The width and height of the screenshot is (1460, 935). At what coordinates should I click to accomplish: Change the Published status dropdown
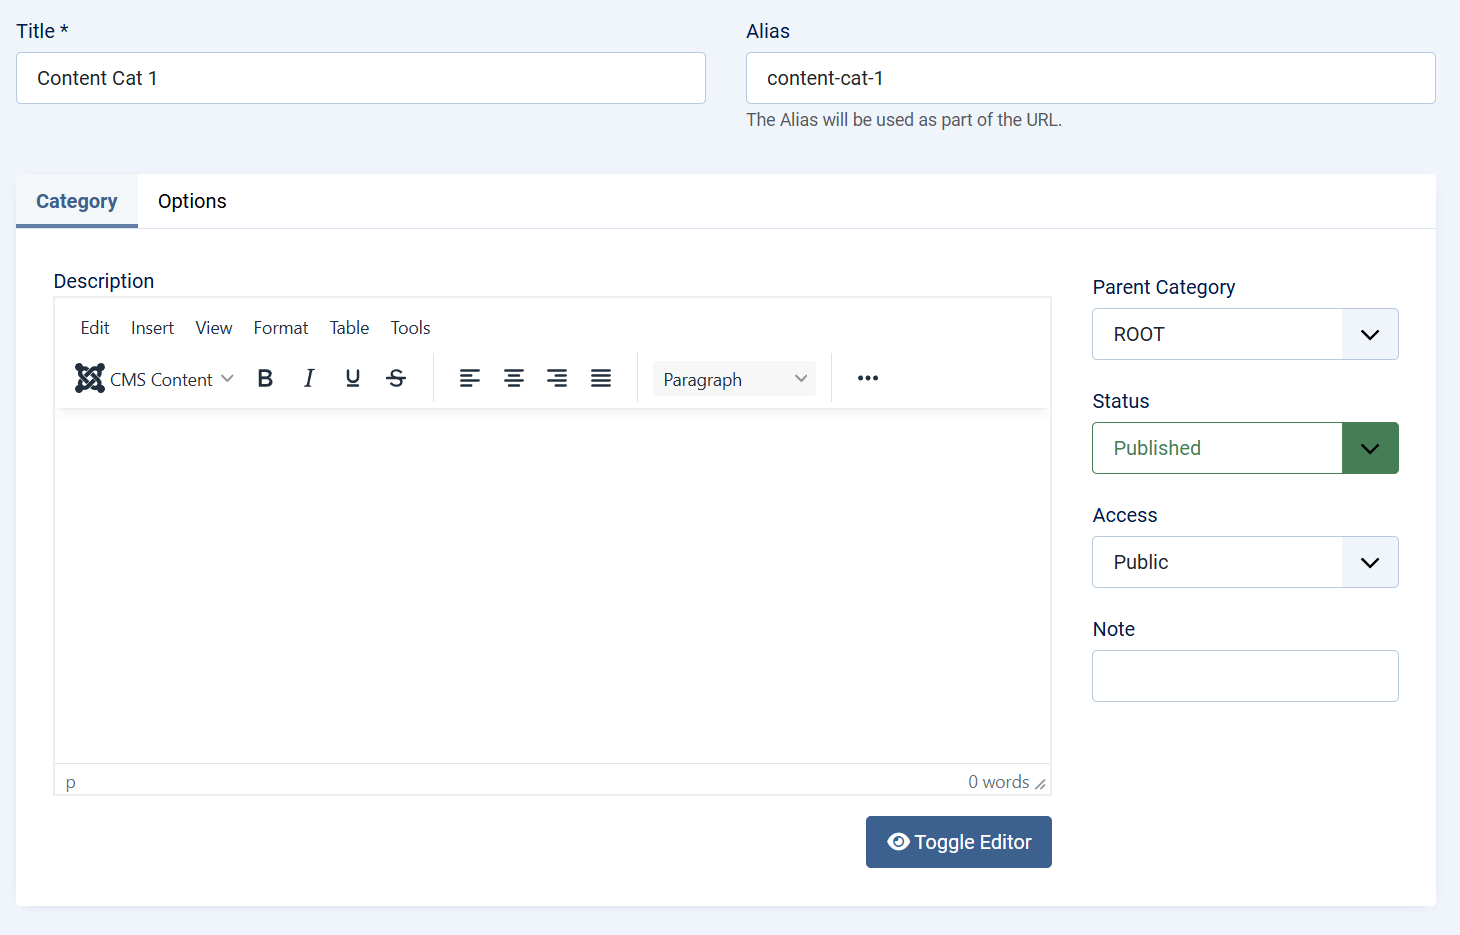(x=1245, y=448)
